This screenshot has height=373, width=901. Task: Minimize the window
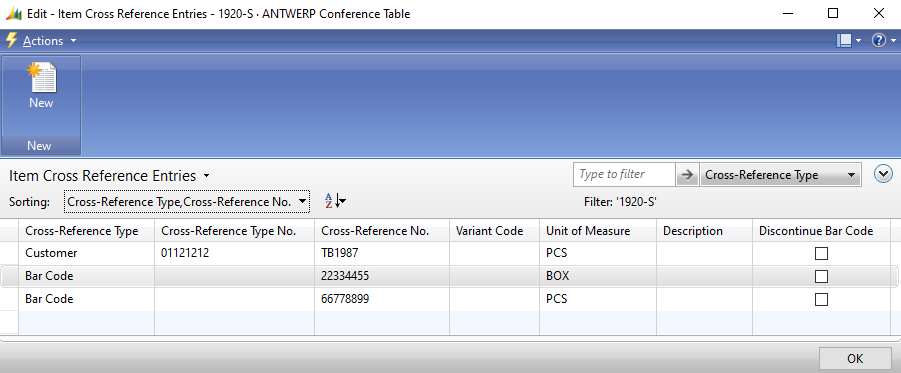coord(787,14)
